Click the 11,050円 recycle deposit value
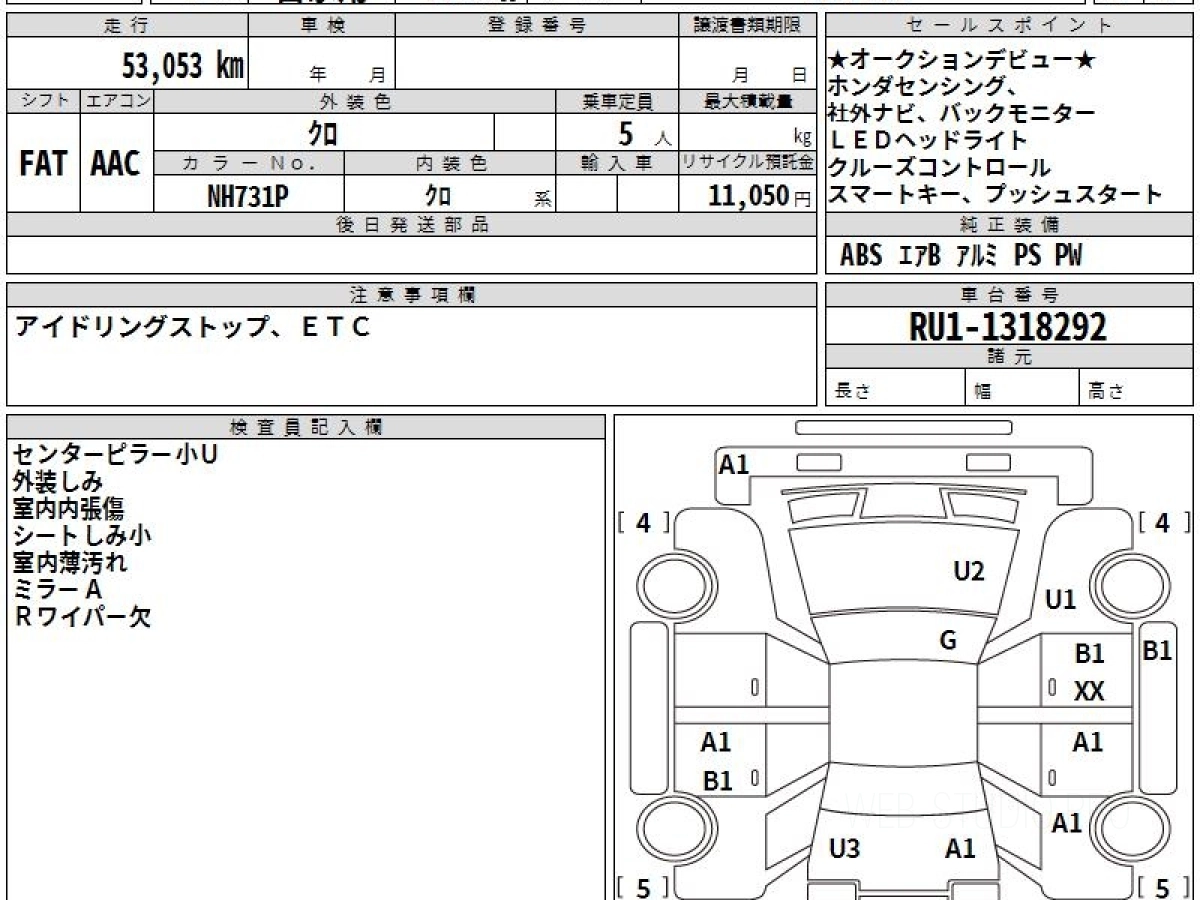The height and width of the screenshot is (900, 1200). (x=759, y=195)
